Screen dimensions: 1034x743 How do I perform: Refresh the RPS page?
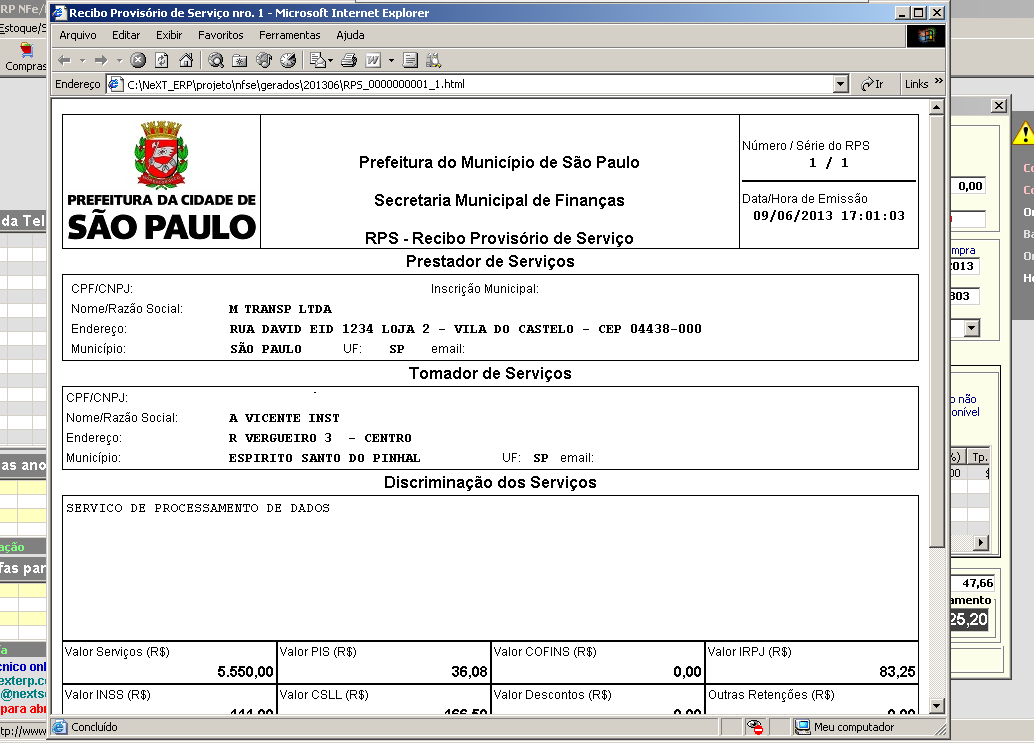(161, 60)
